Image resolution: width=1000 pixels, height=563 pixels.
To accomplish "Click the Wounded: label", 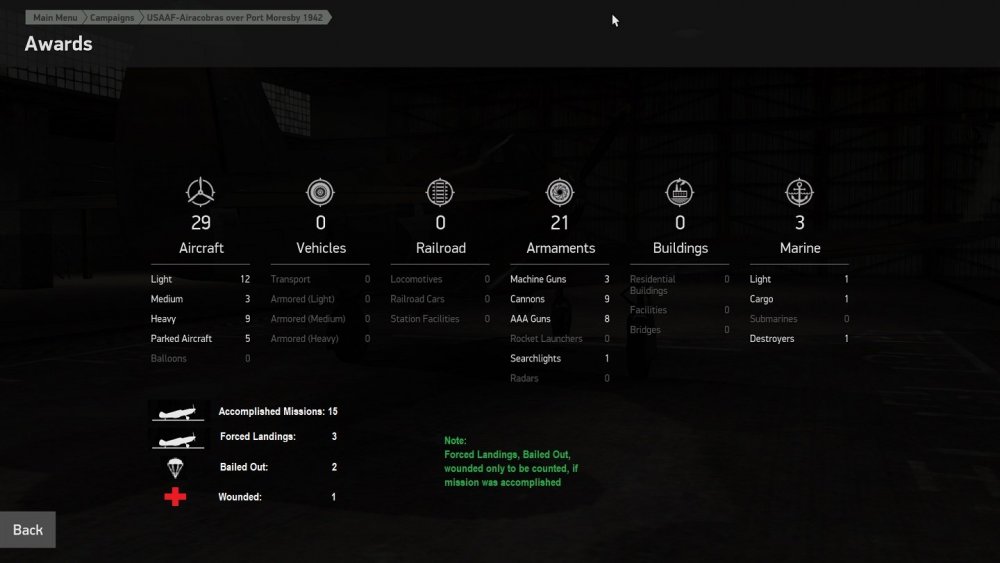I will pos(240,497).
